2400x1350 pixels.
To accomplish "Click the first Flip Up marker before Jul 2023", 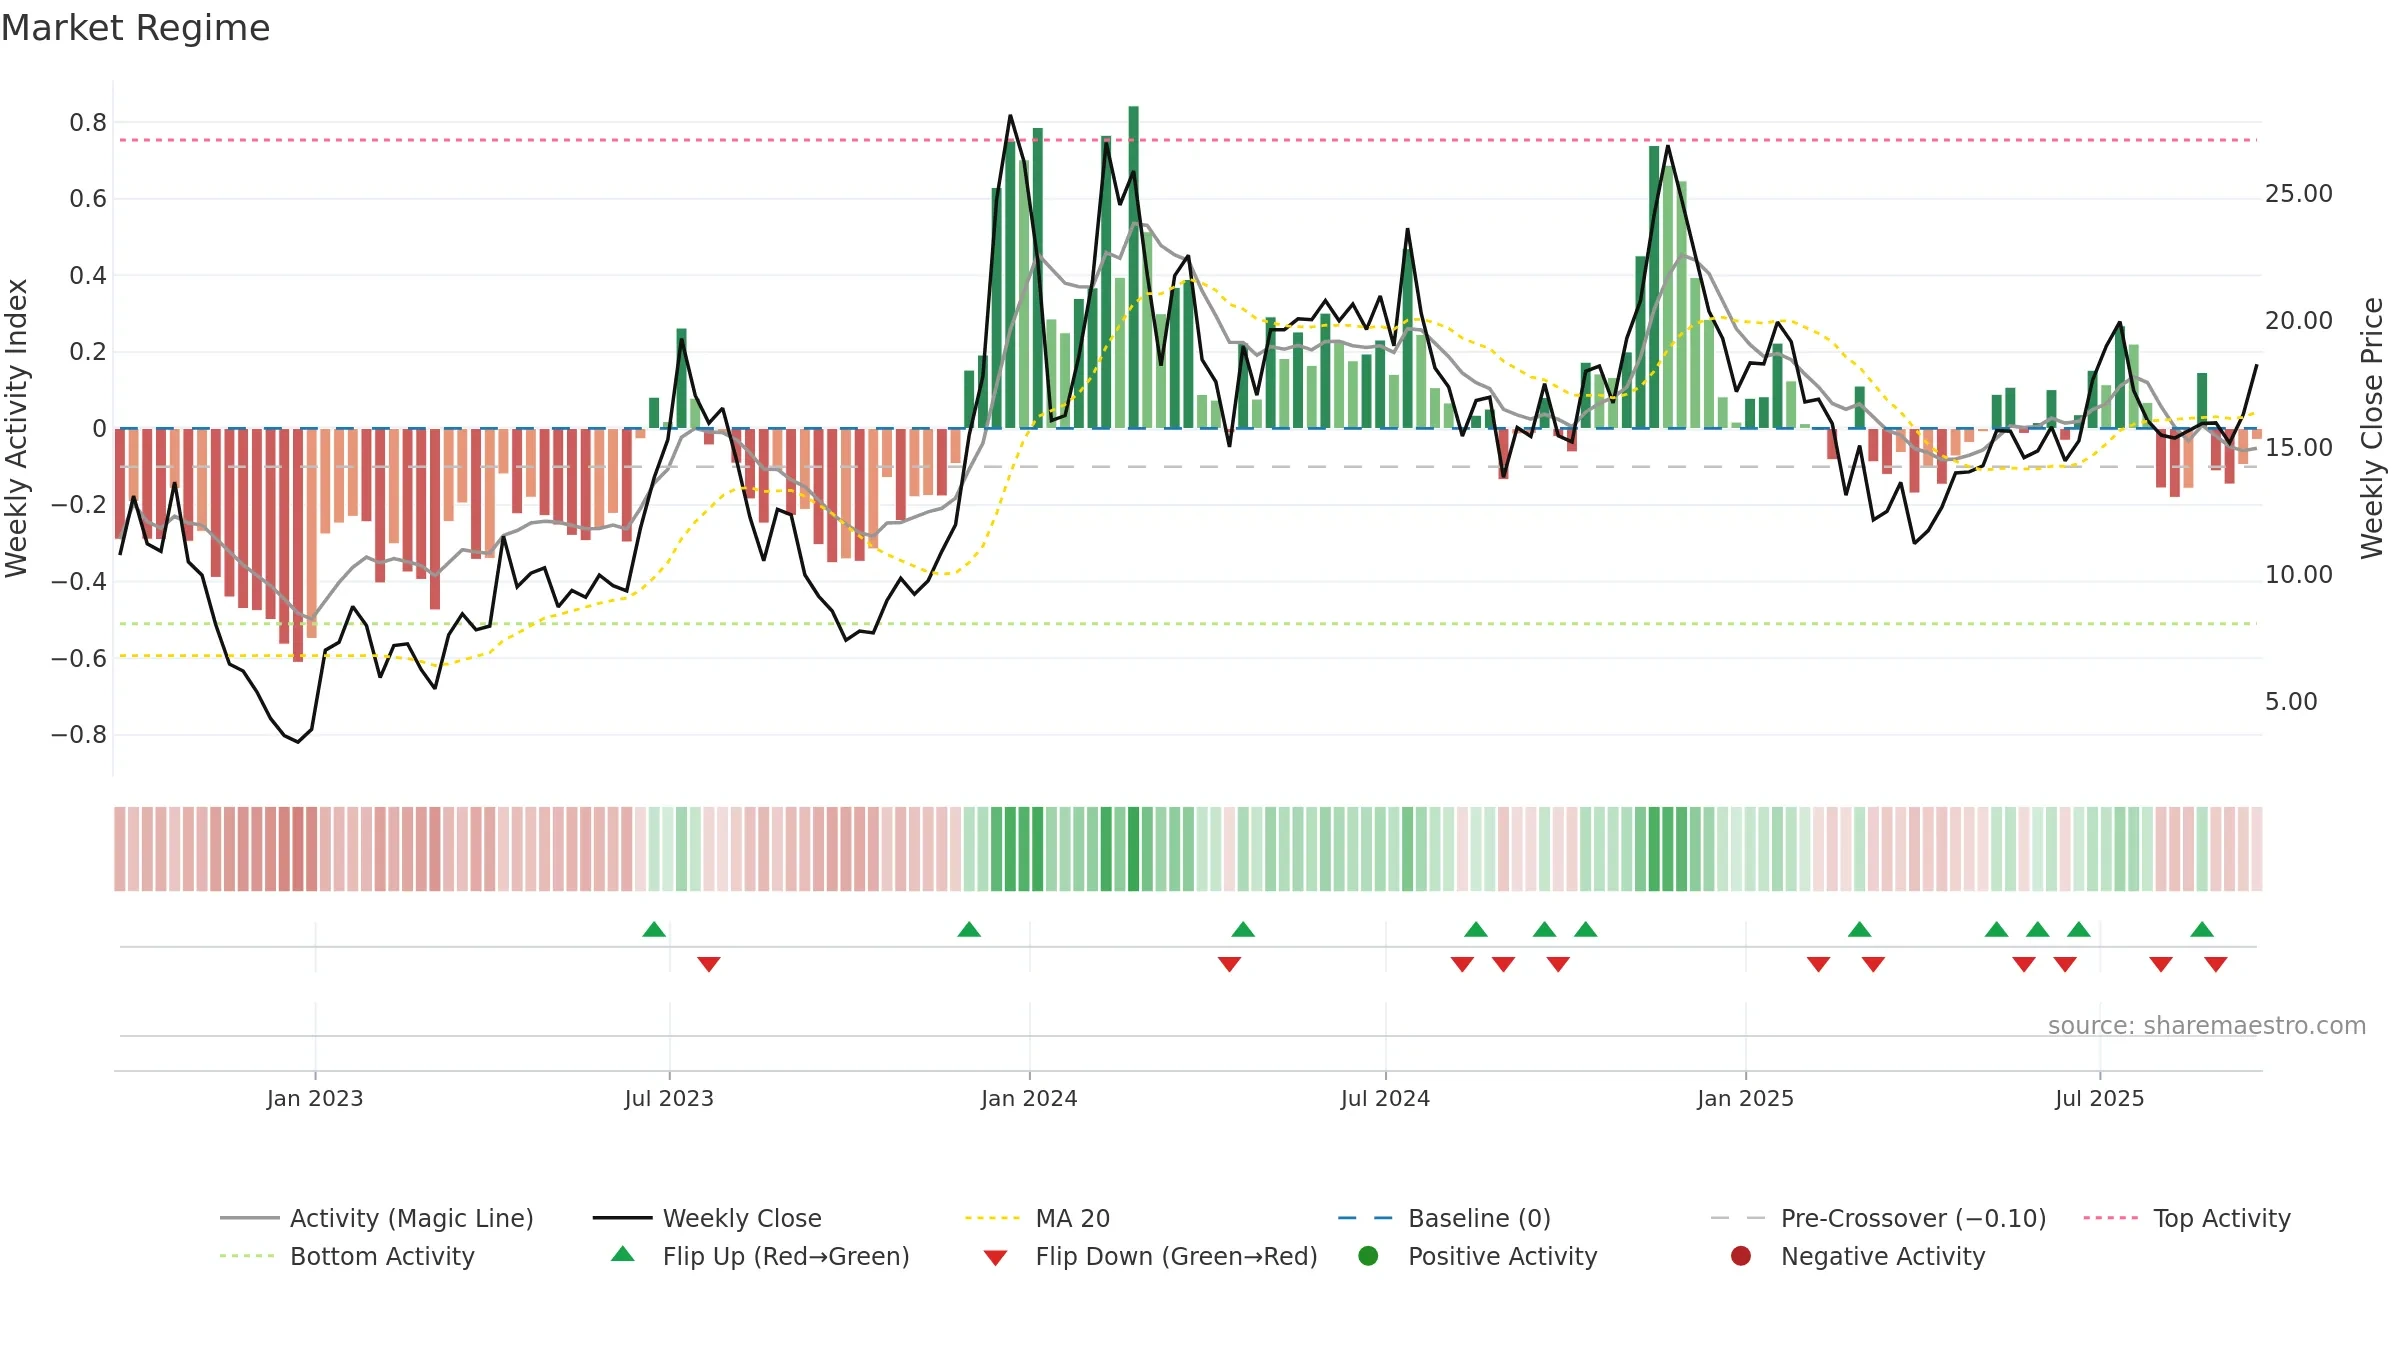I will 654,929.
